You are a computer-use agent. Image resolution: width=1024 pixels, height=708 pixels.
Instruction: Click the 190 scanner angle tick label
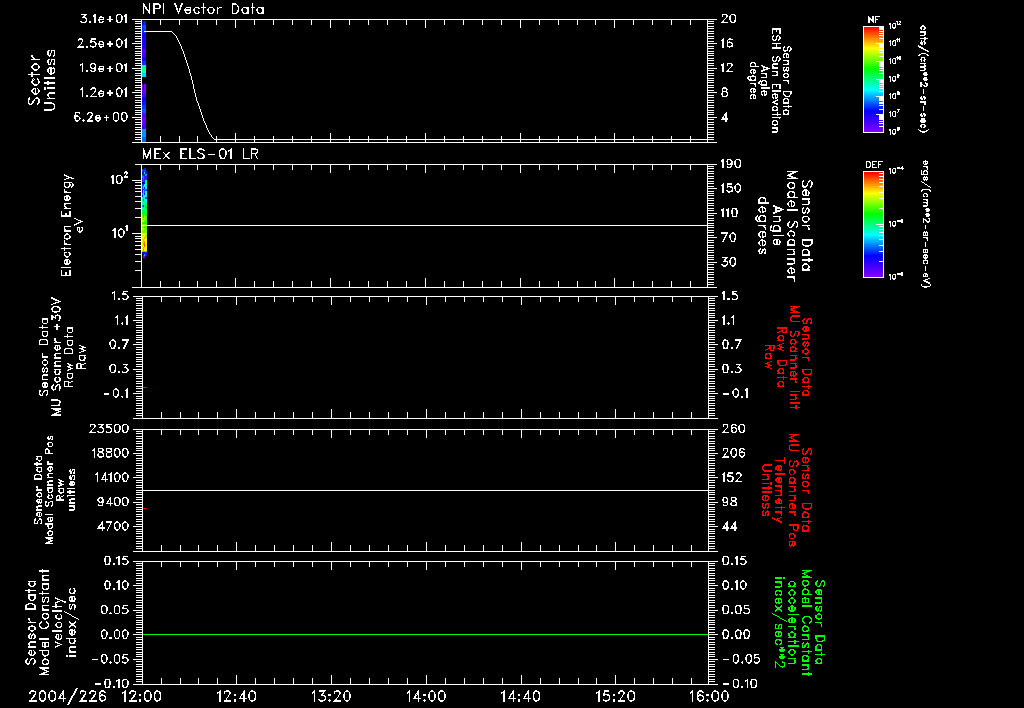tap(731, 164)
